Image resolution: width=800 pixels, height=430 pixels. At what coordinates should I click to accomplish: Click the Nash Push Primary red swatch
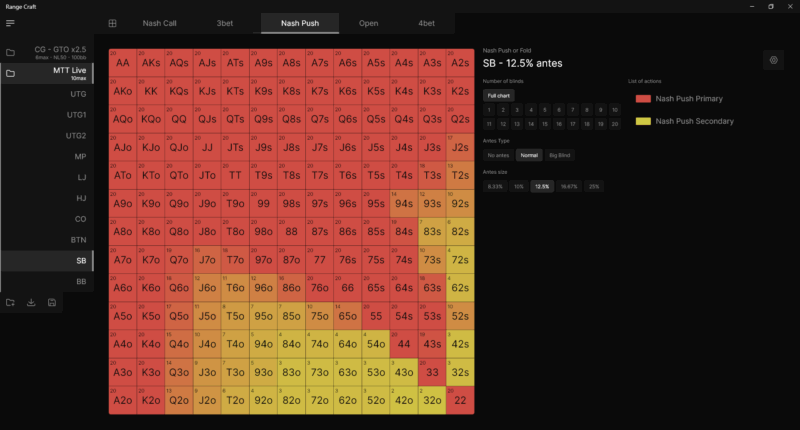644,99
